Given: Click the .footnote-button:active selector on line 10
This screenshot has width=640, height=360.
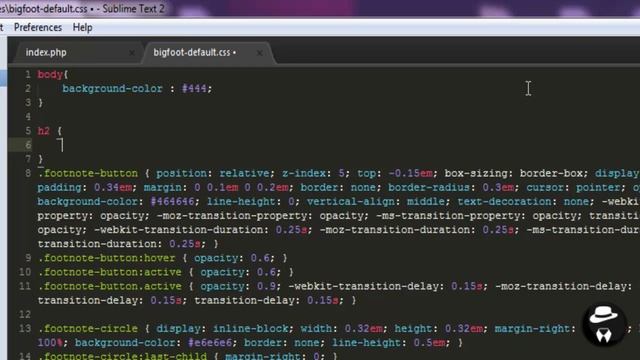Looking at the screenshot, I should point(110,272).
